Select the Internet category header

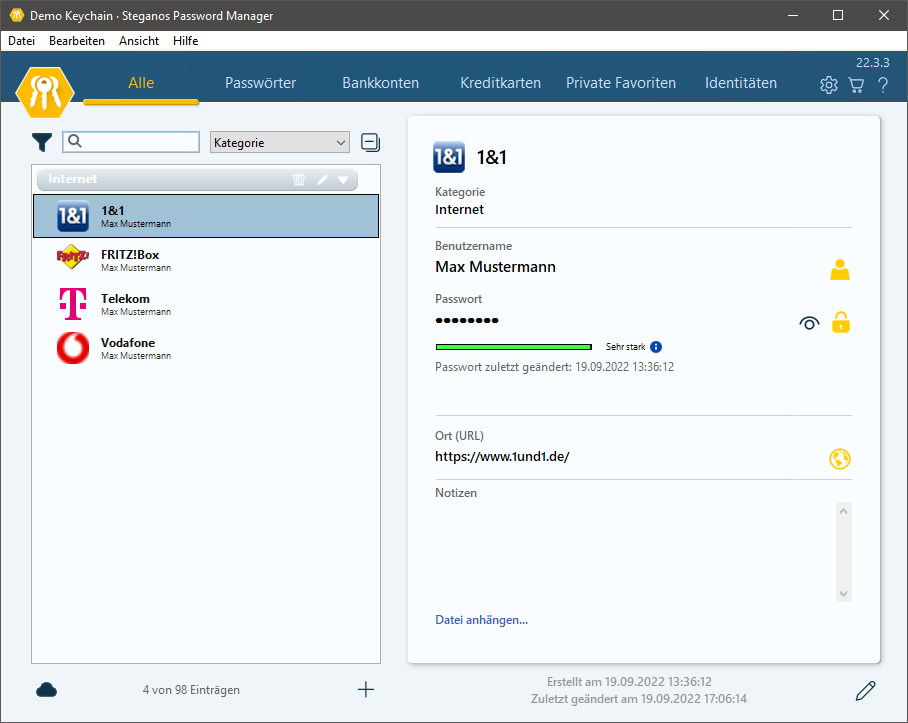pyautogui.click(x=197, y=179)
